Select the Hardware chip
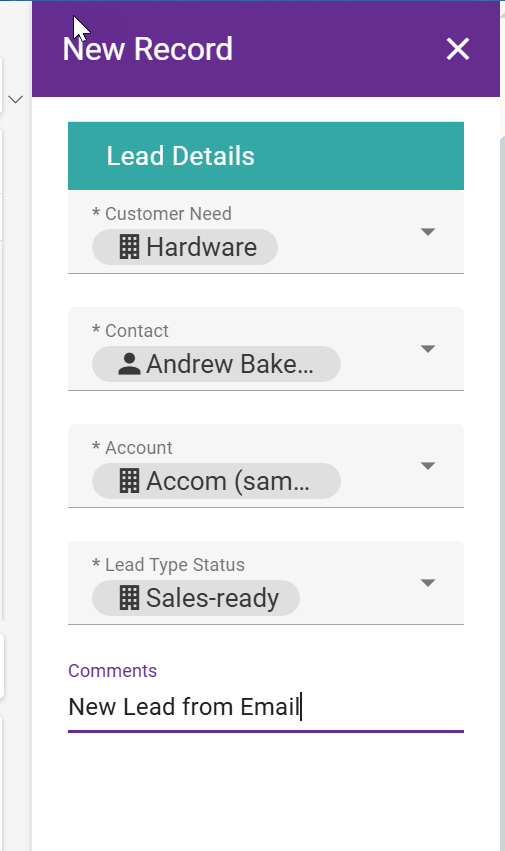505x851 pixels. 185,247
